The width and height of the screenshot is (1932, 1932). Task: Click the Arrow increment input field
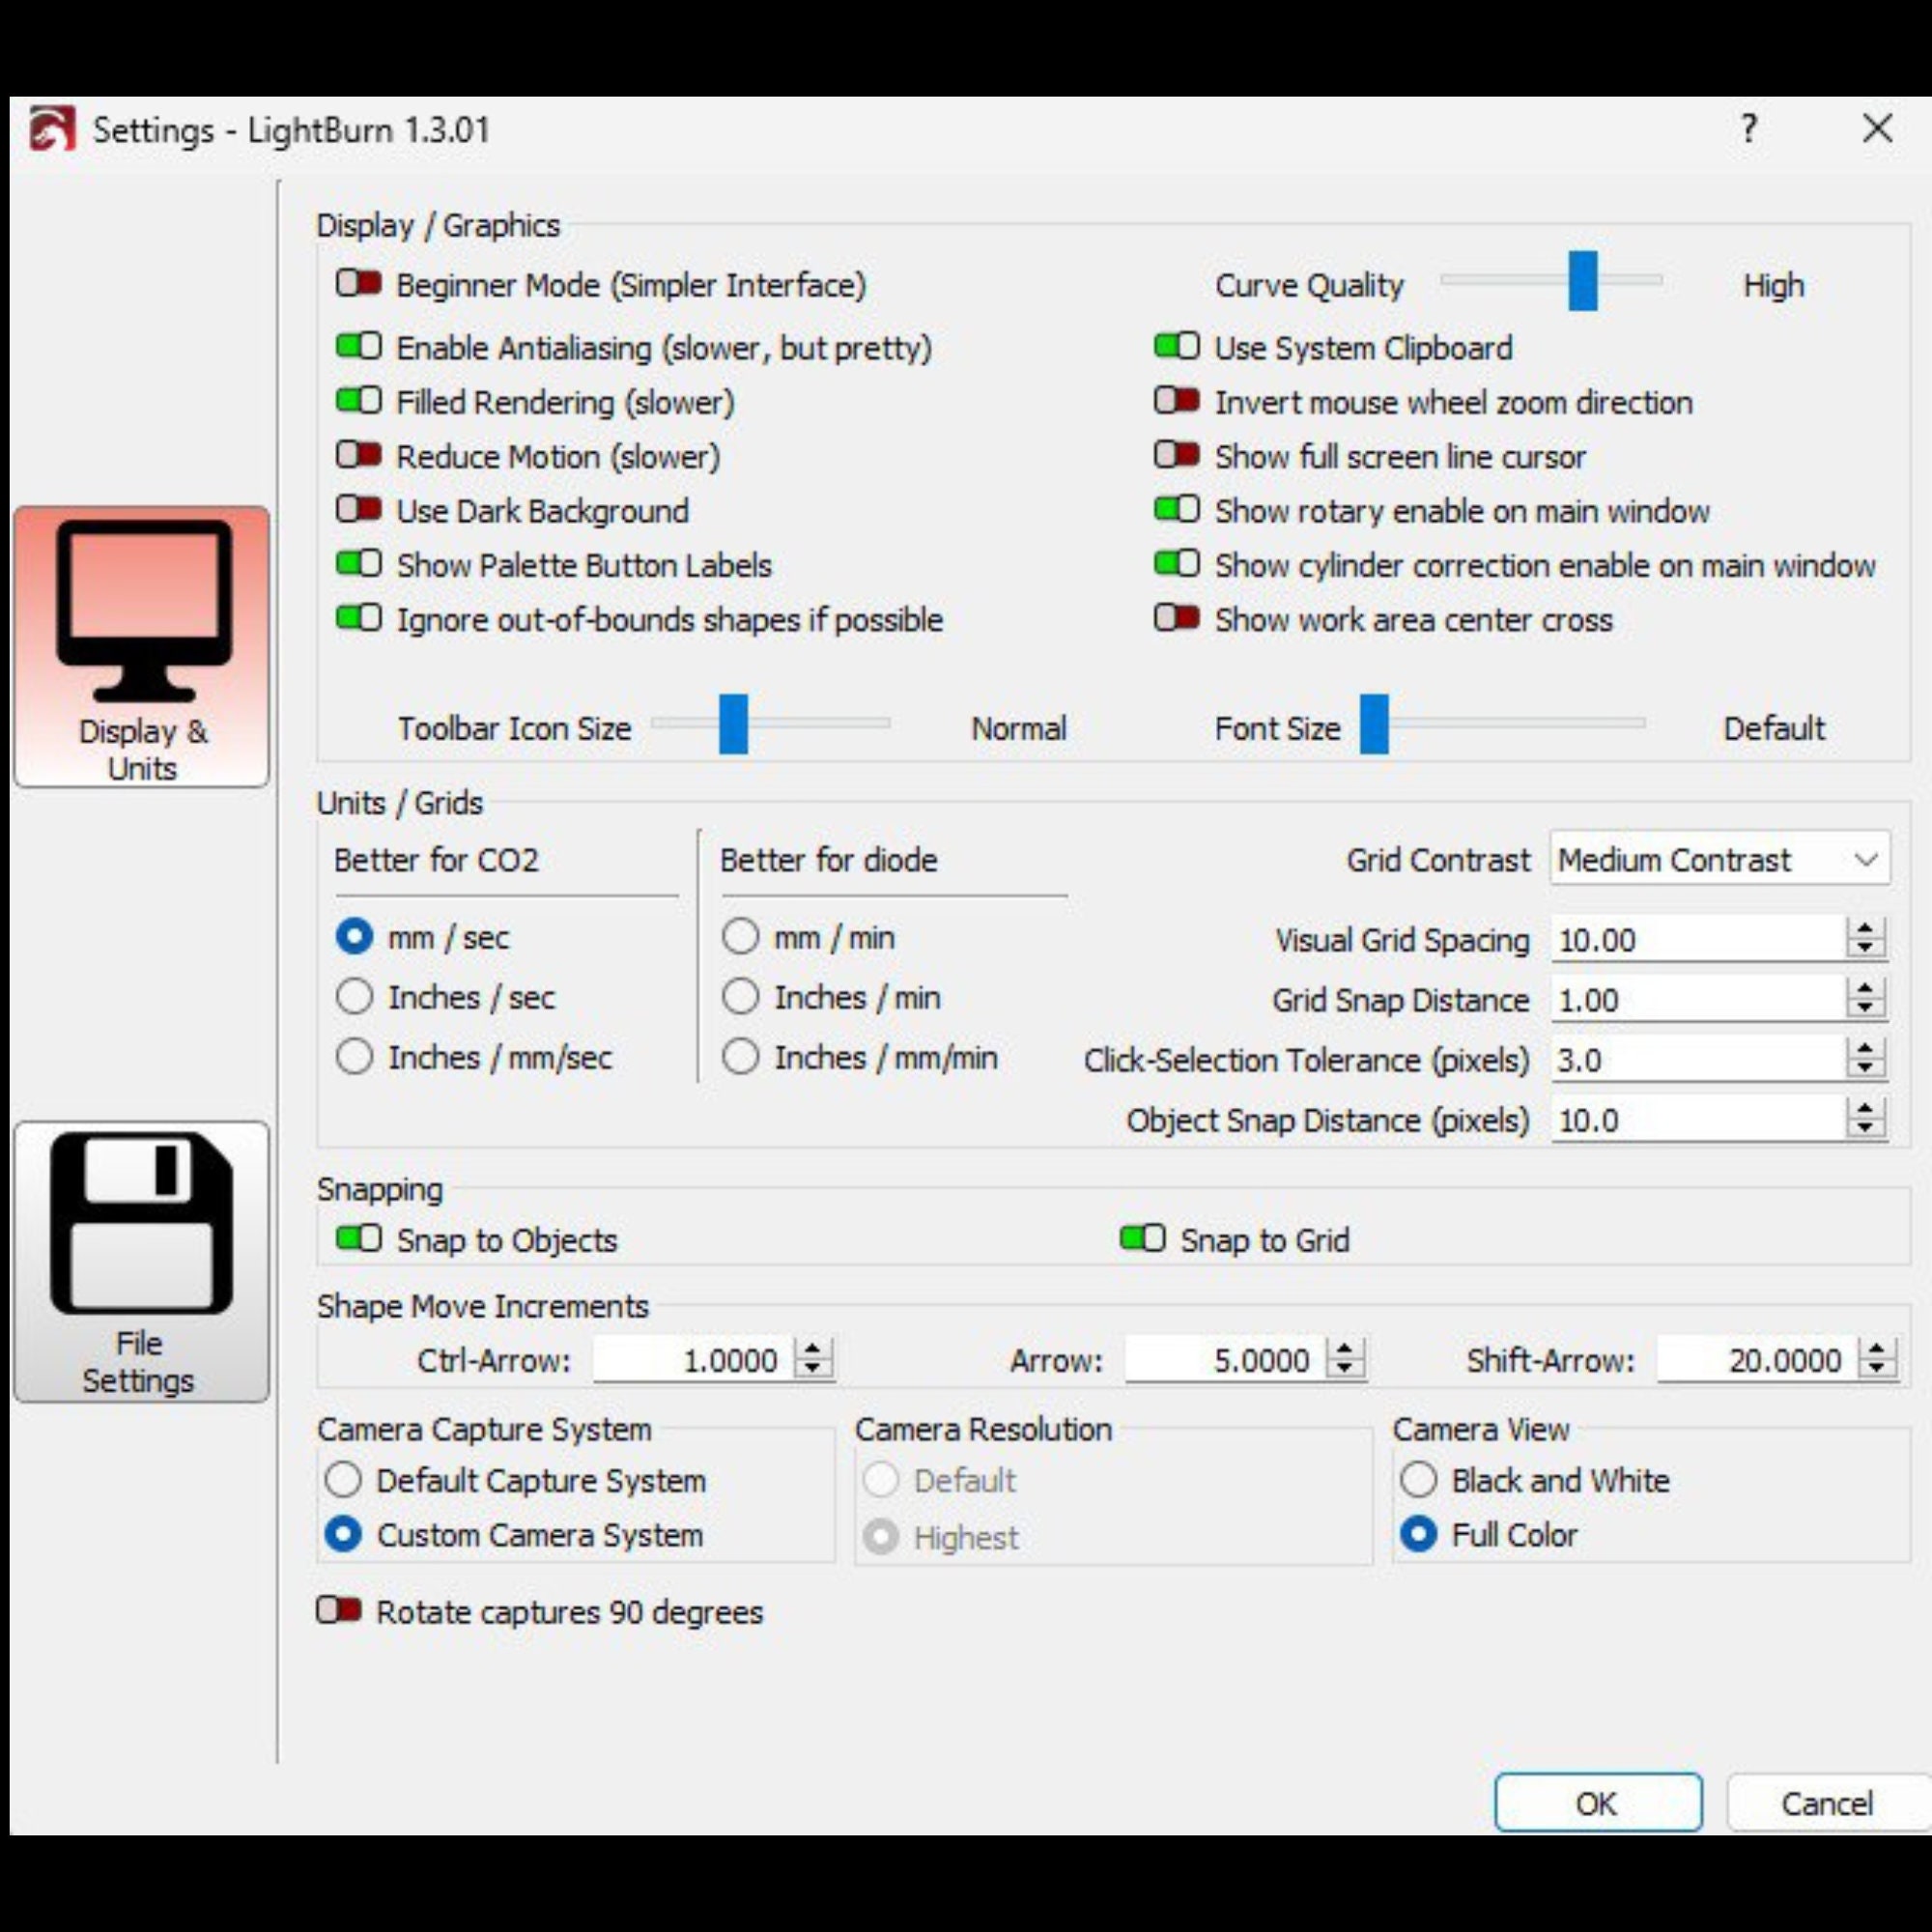(1227, 1360)
